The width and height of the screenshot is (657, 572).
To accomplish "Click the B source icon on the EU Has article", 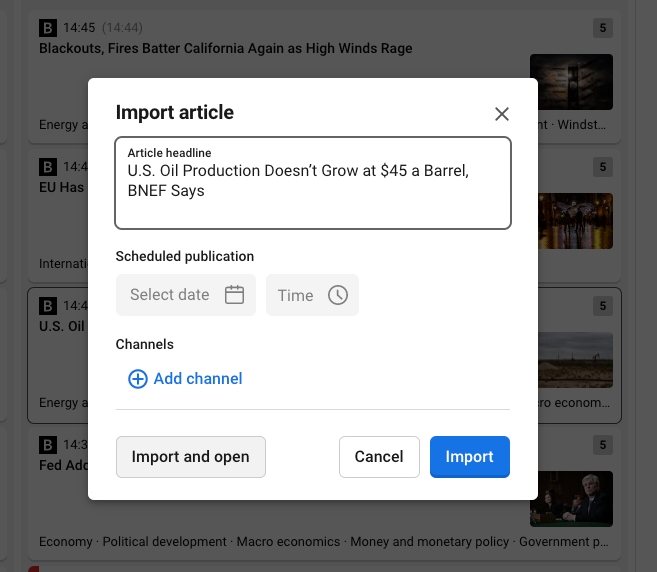I will tap(48, 167).
